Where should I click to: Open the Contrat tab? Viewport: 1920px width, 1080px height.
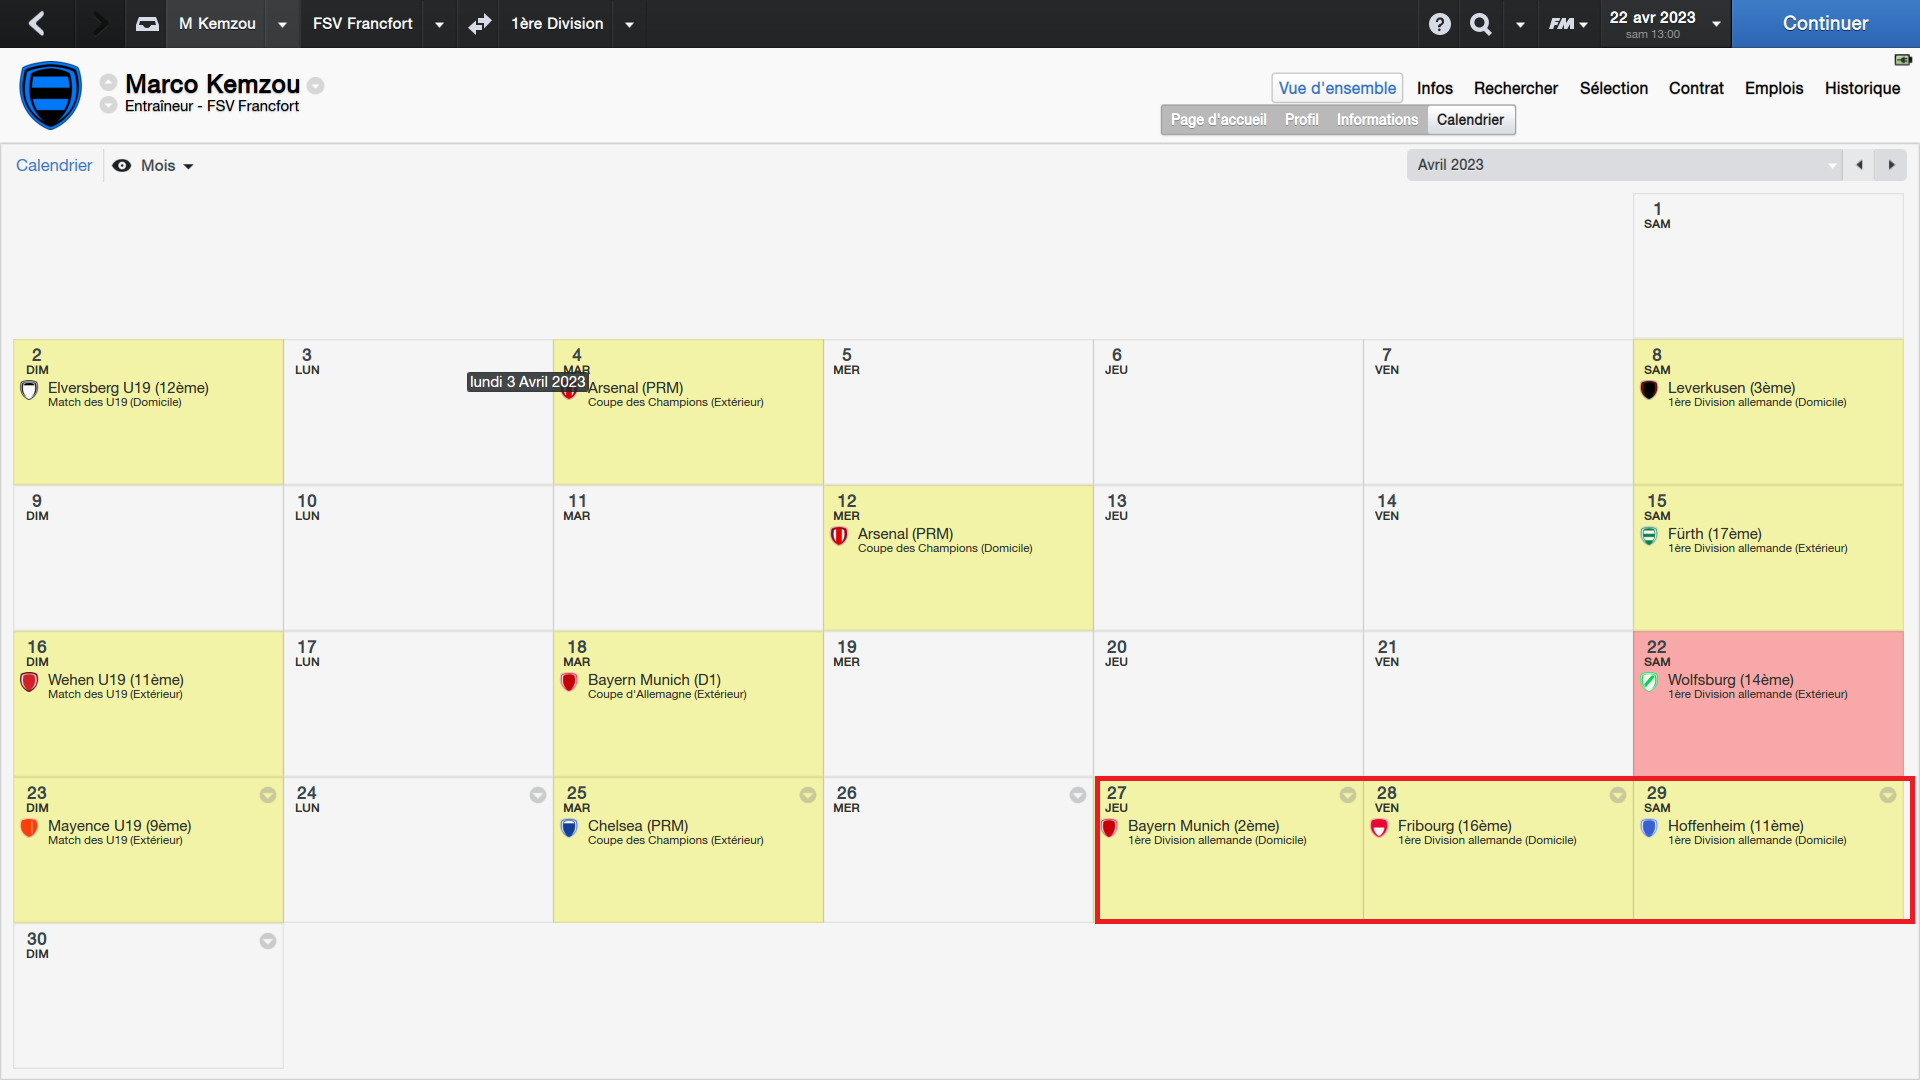click(1696, 88)
